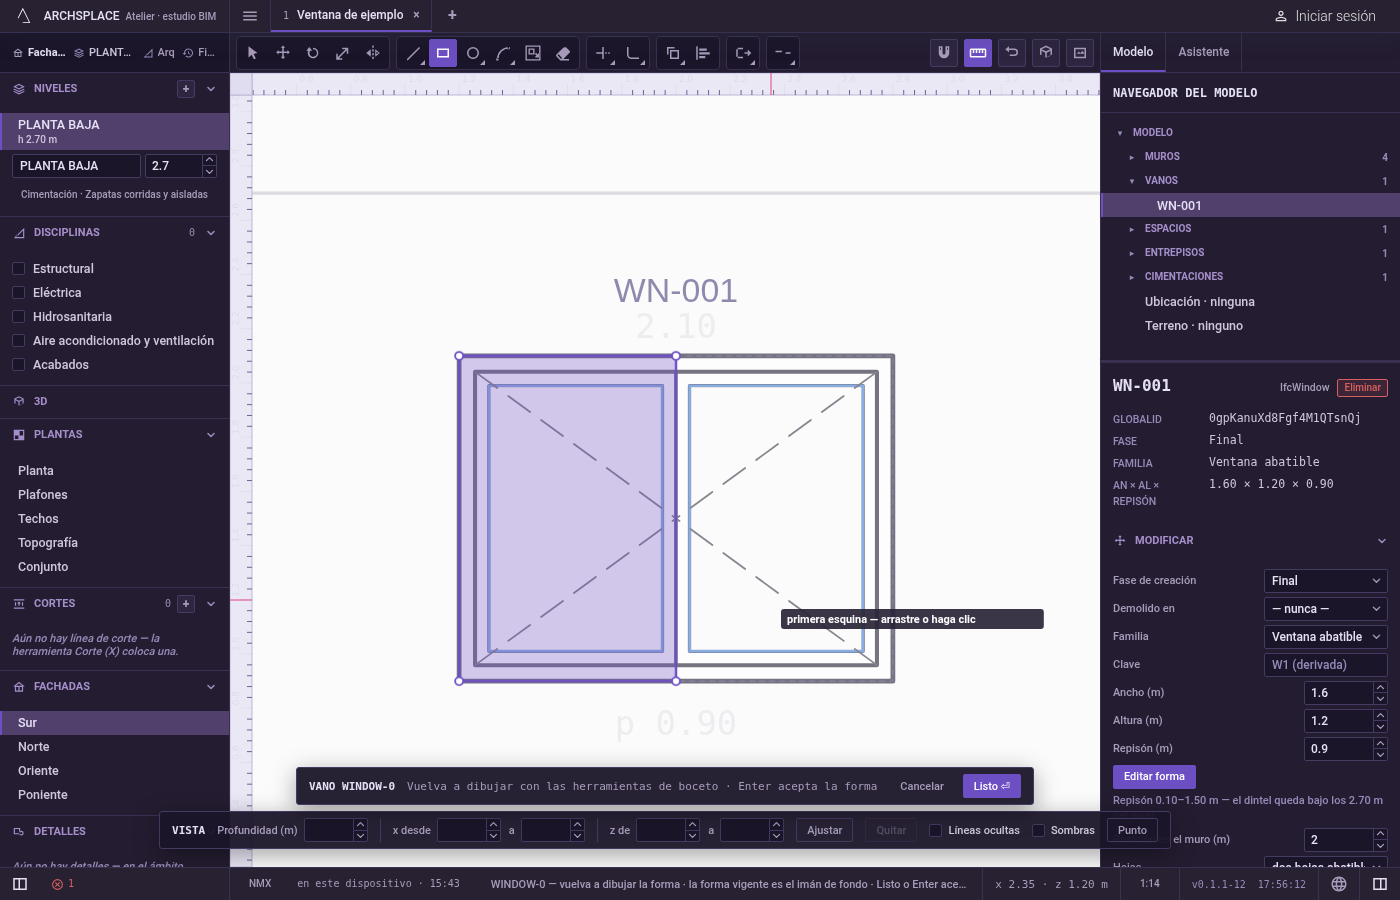Click the Eliminar button
The image size is (1400, 900).
coord(1362,388)
